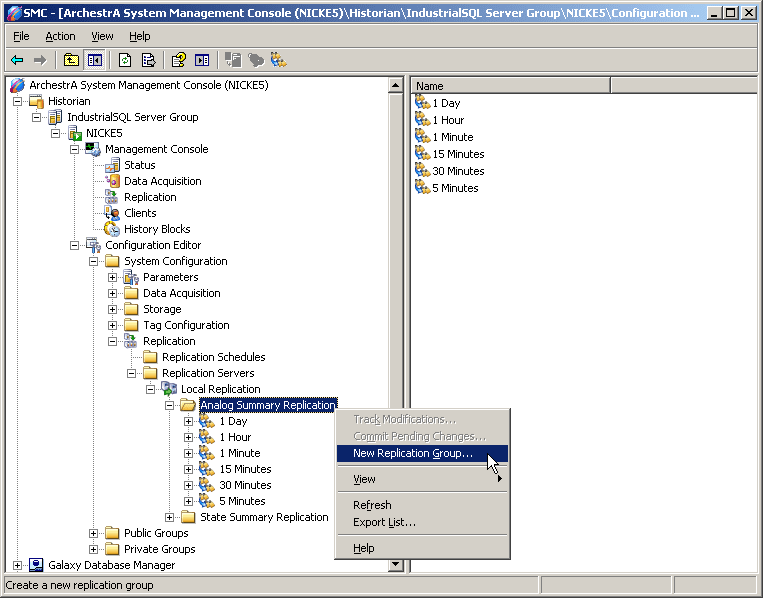Select the Status node icon in the tree
Screen dimensions: 763x598
pyautogui.click(x=112, y=165)
